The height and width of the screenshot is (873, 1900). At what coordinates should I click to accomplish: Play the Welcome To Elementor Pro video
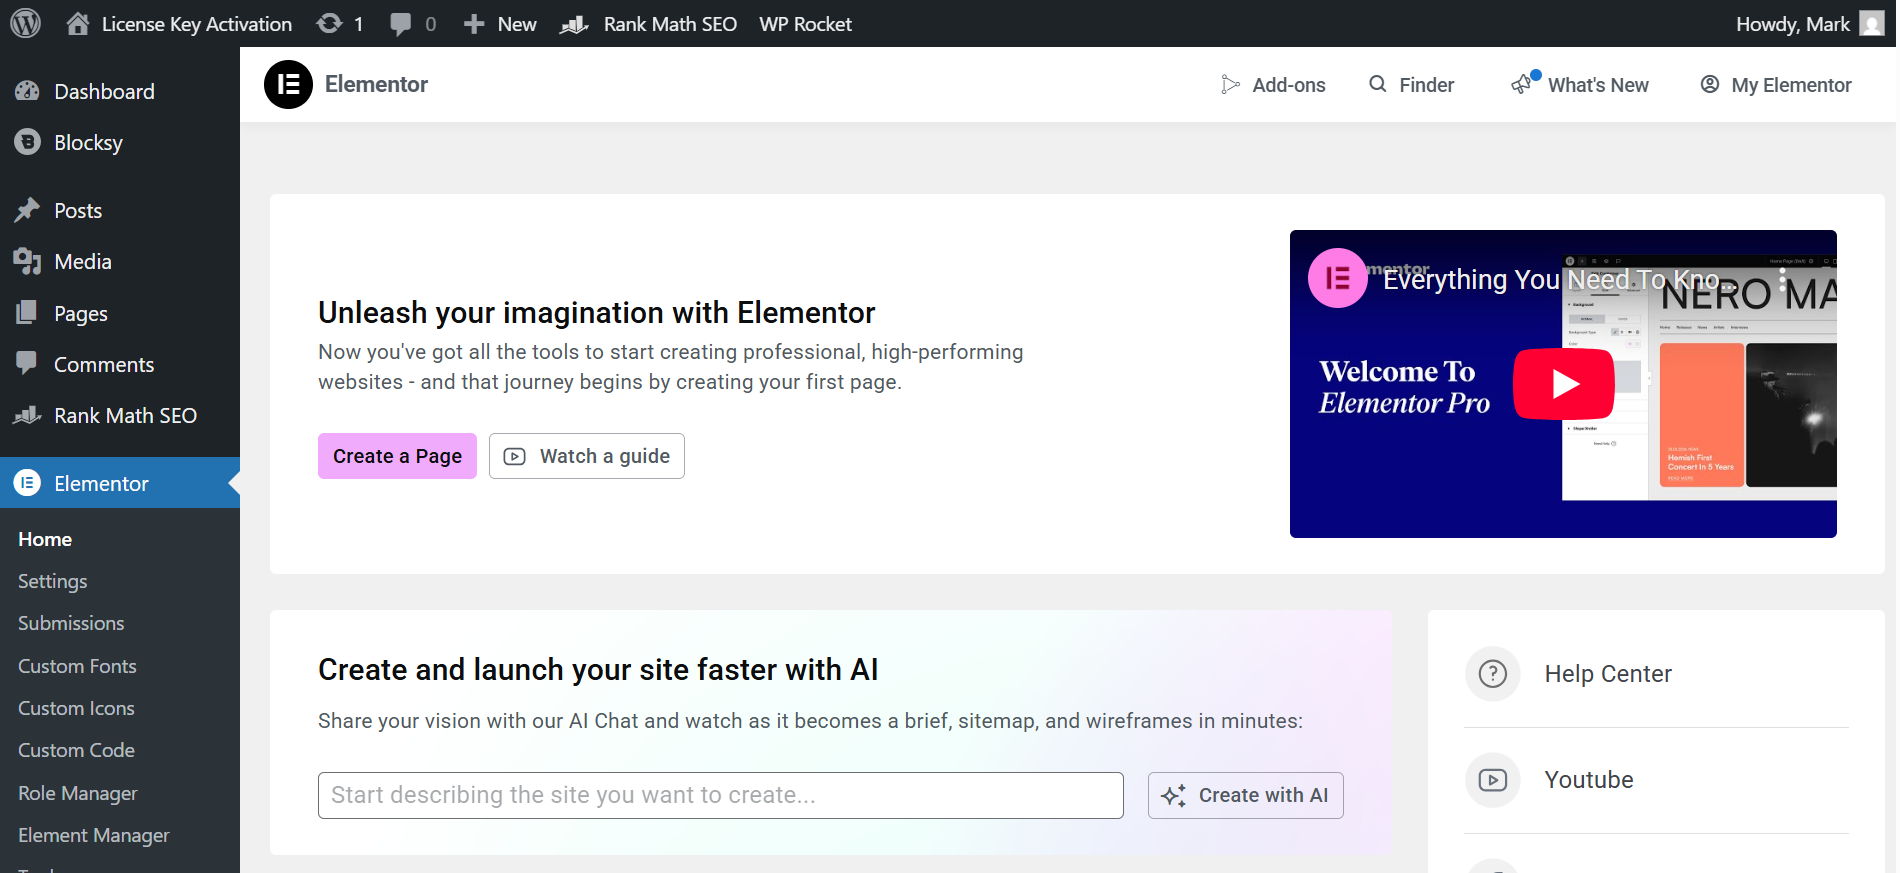(1564, 384)
